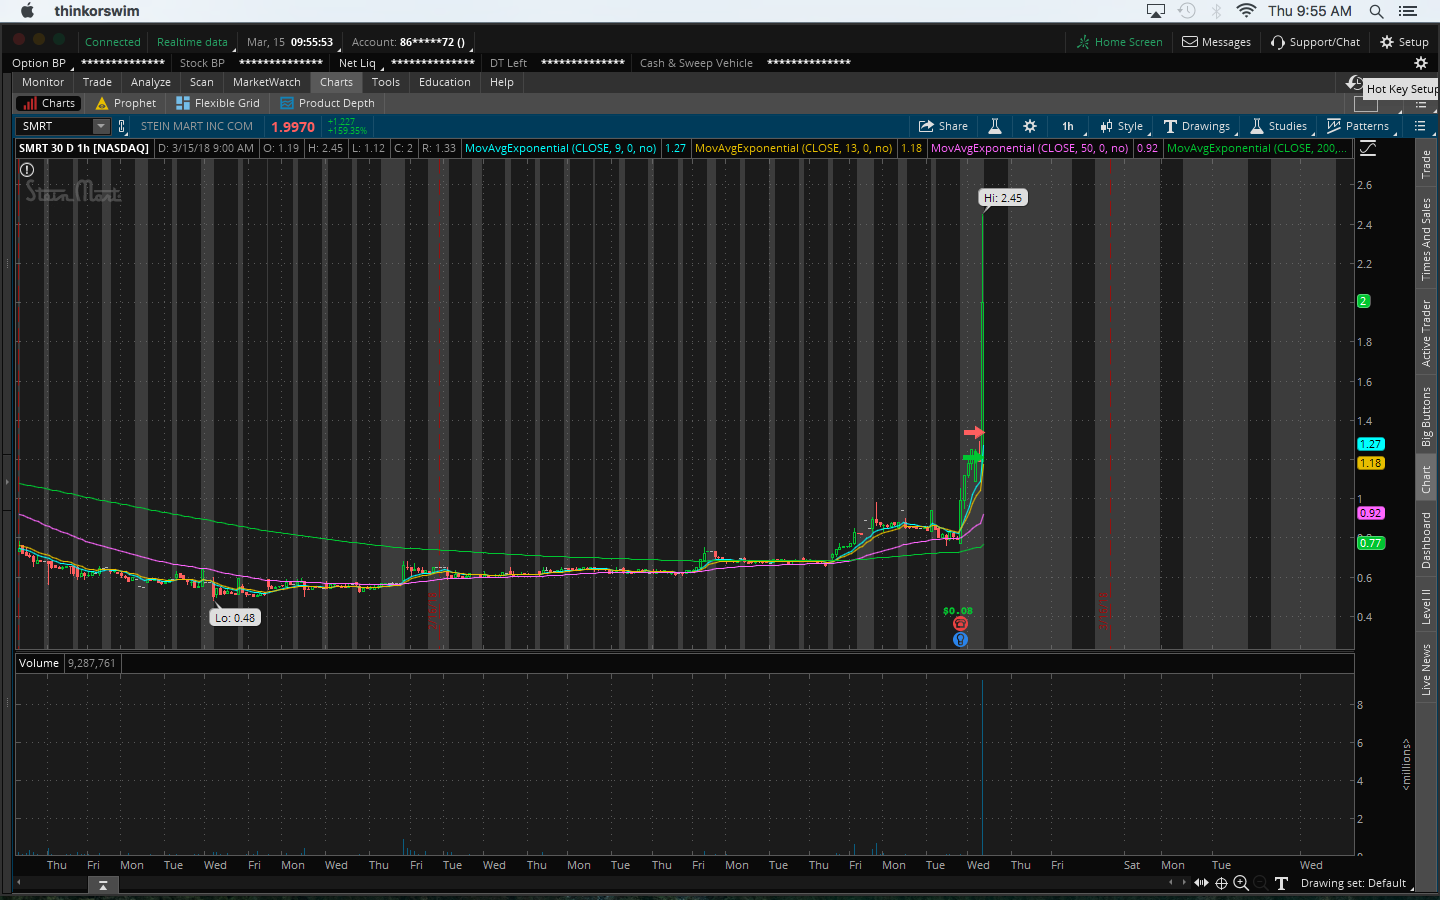Open chart settings gear icon
This screenshot has height=900, width=1440.
[1030, 126]
